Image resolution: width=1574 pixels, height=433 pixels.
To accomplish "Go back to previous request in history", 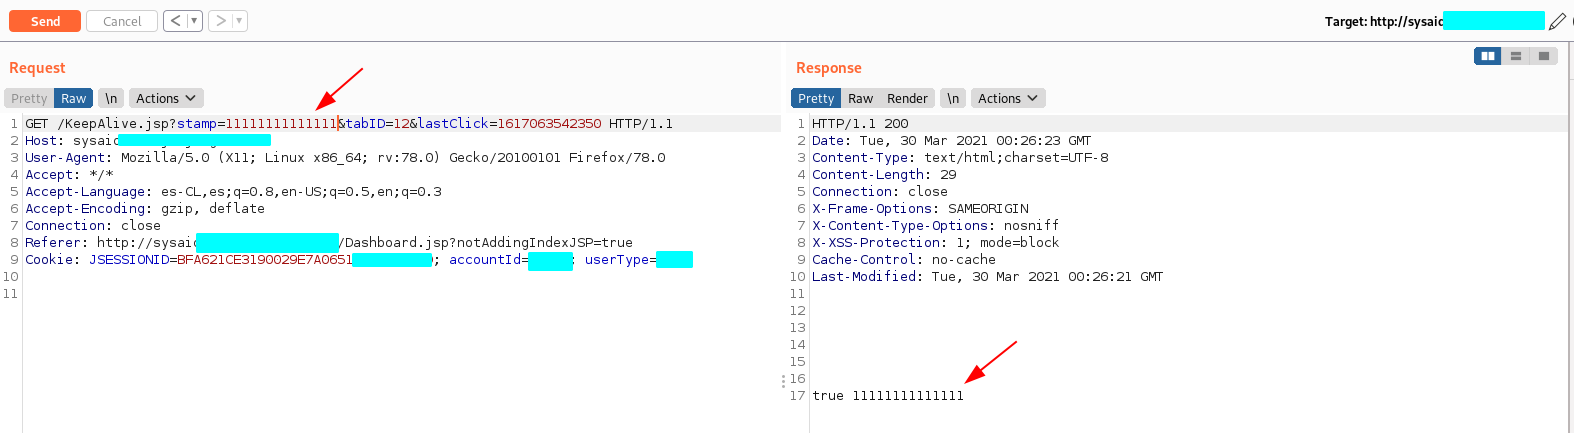I will coord(175,21).
